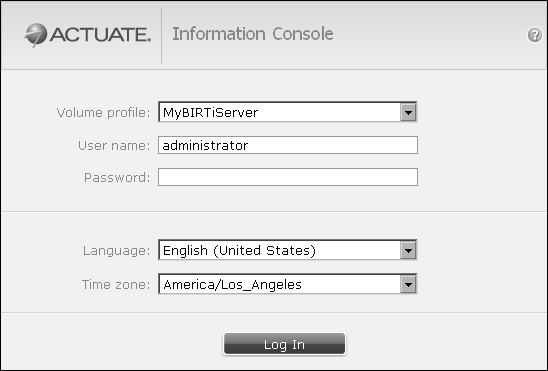
Task: Open the English (United States) language box
Action: [x=287, y=250]
